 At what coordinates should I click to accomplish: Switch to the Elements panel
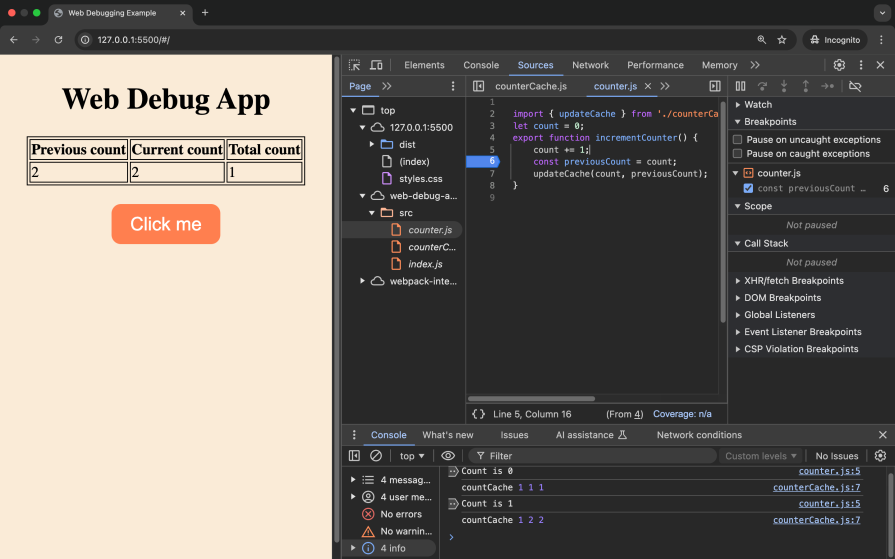[x=424, y=65]
